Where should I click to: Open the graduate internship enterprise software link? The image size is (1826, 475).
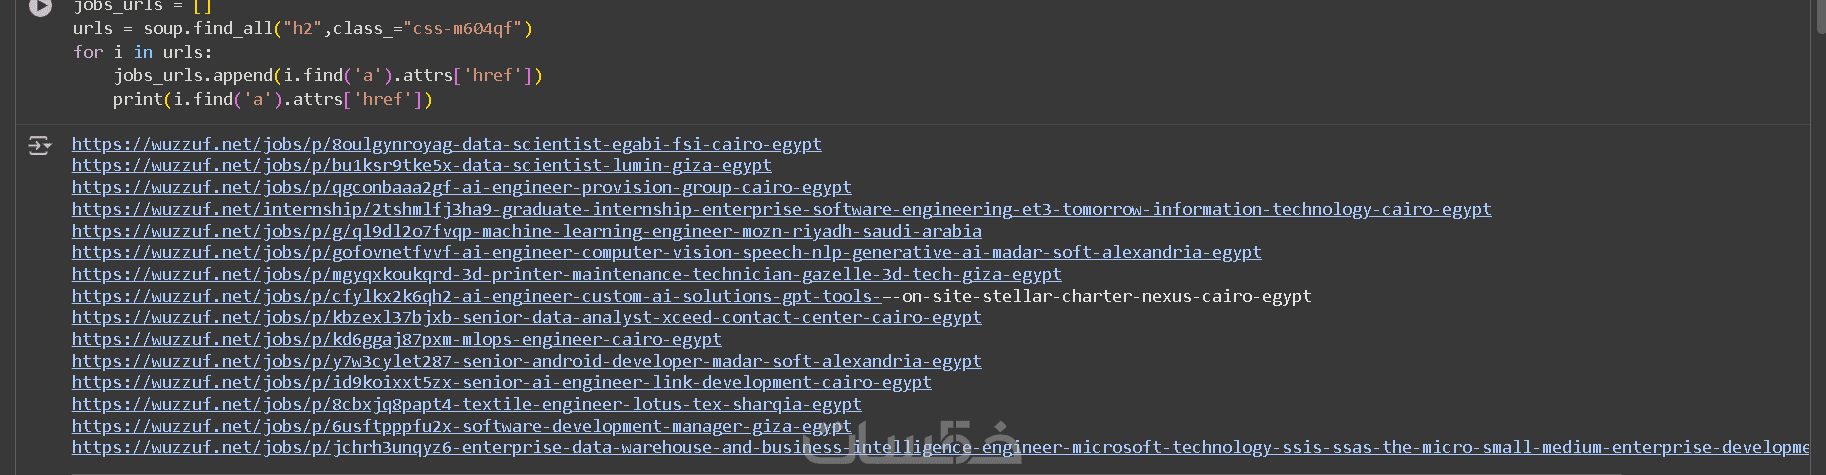(x=781, y=209)
